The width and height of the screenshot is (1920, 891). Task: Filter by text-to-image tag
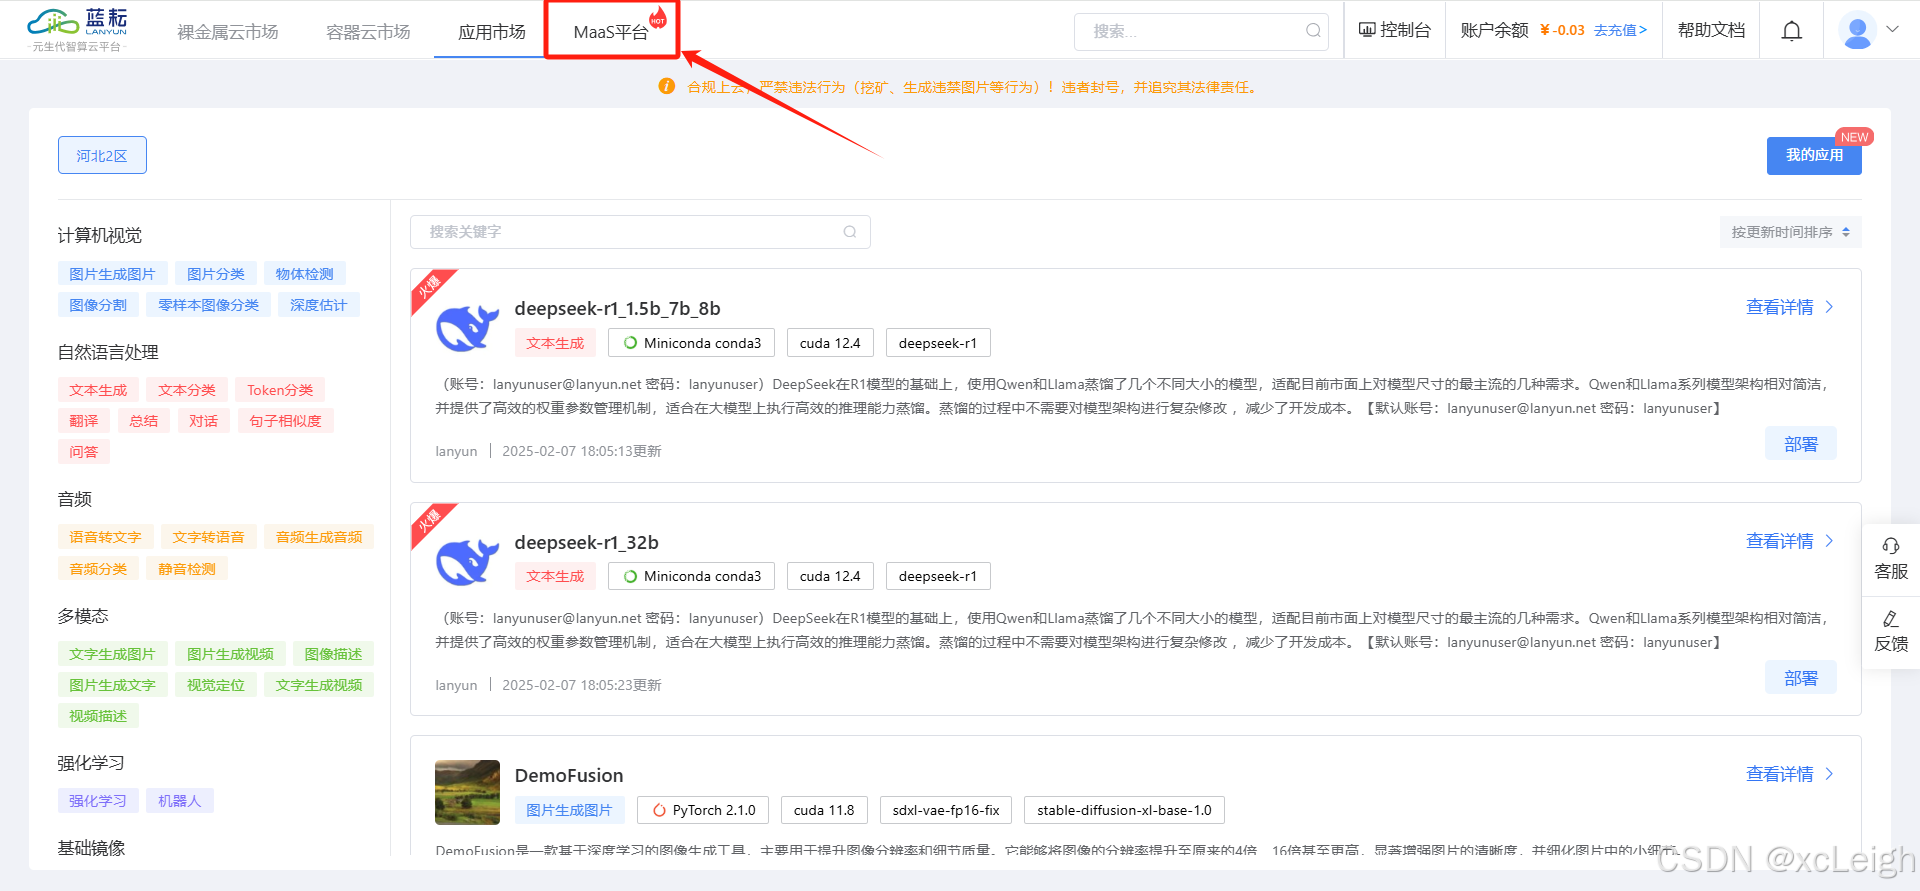point(112,654)
